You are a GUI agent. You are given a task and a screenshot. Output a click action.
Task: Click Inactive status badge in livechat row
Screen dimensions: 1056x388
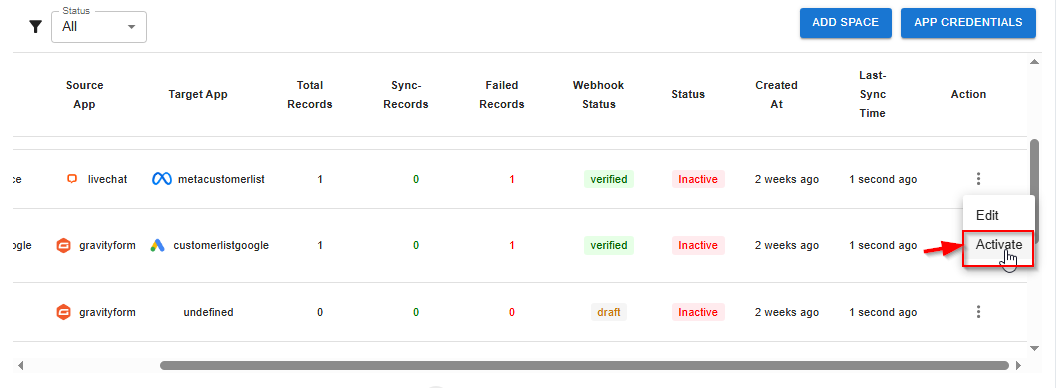click(x=698, y=179)
